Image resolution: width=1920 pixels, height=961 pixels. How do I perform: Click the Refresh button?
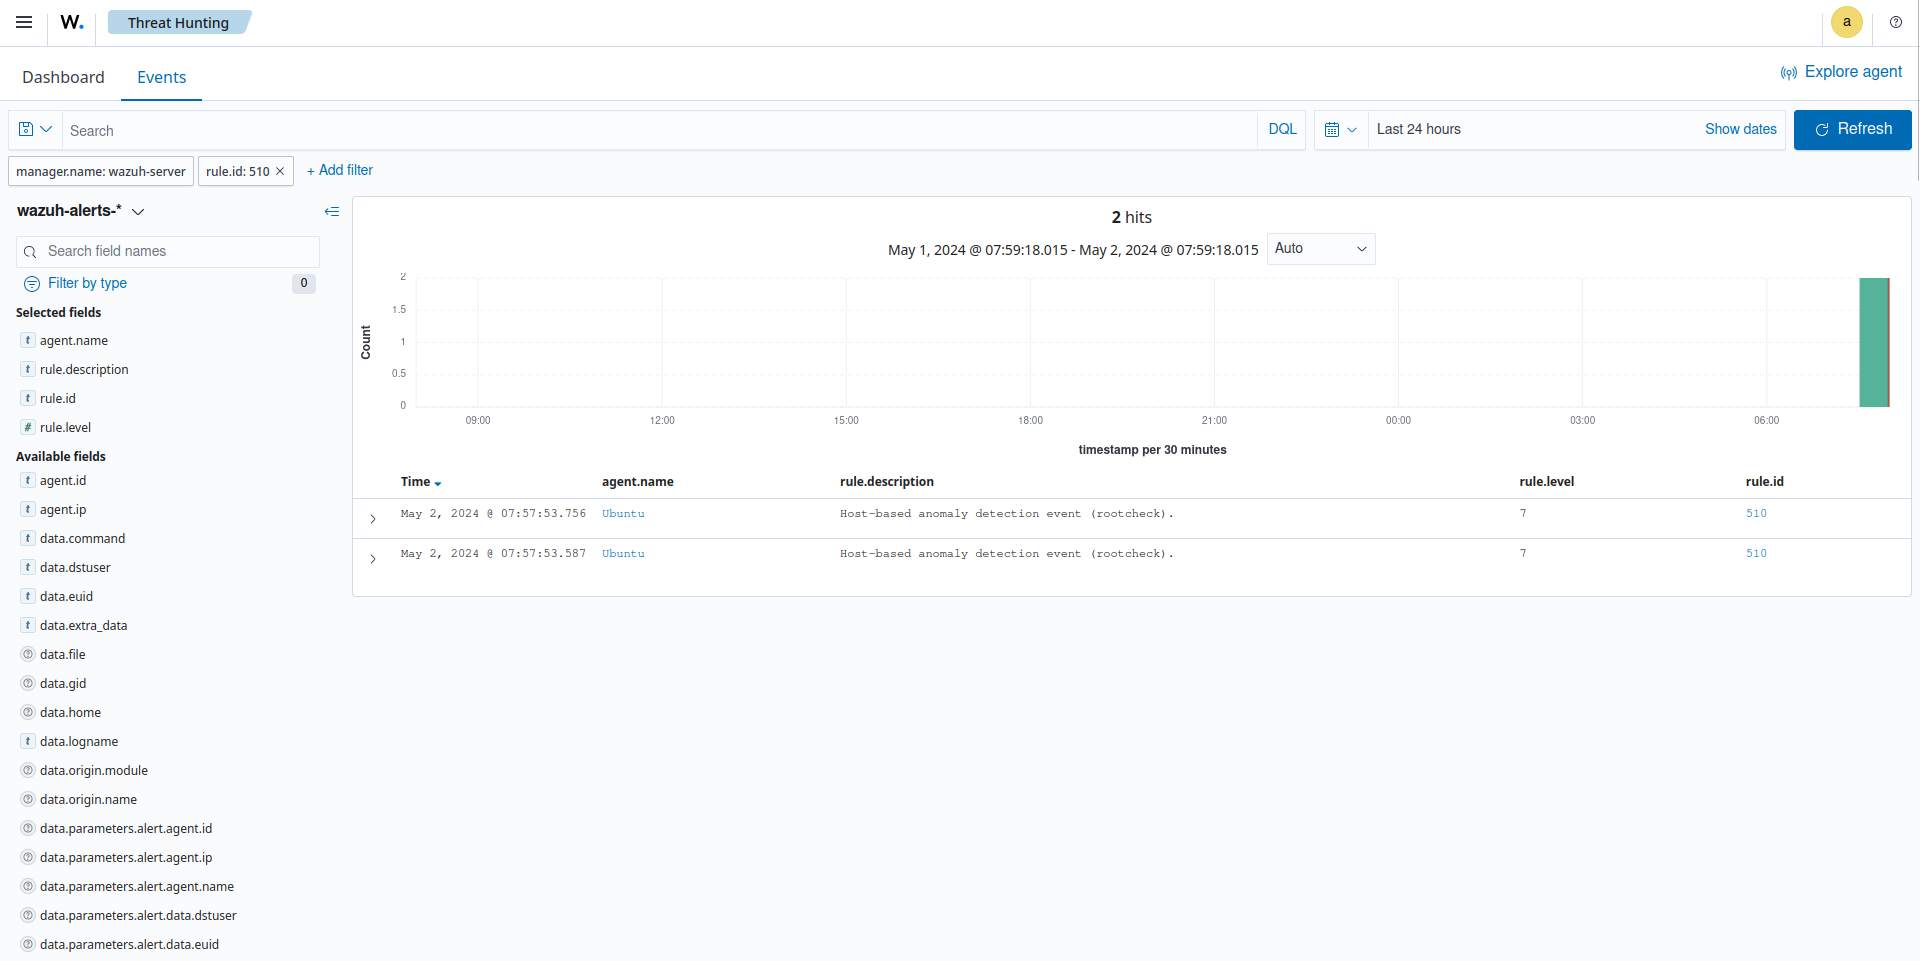1852,129
